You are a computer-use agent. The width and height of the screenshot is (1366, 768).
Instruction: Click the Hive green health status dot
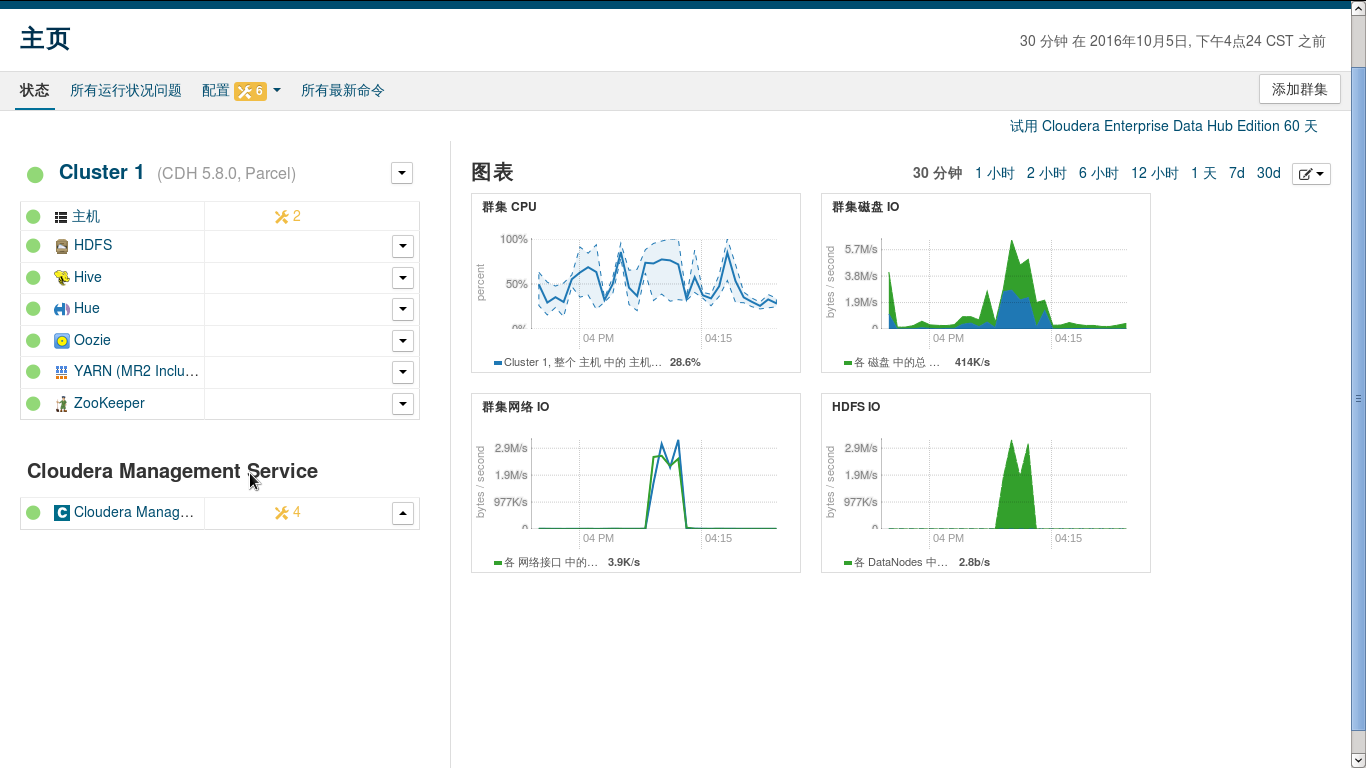coord(33,277)
